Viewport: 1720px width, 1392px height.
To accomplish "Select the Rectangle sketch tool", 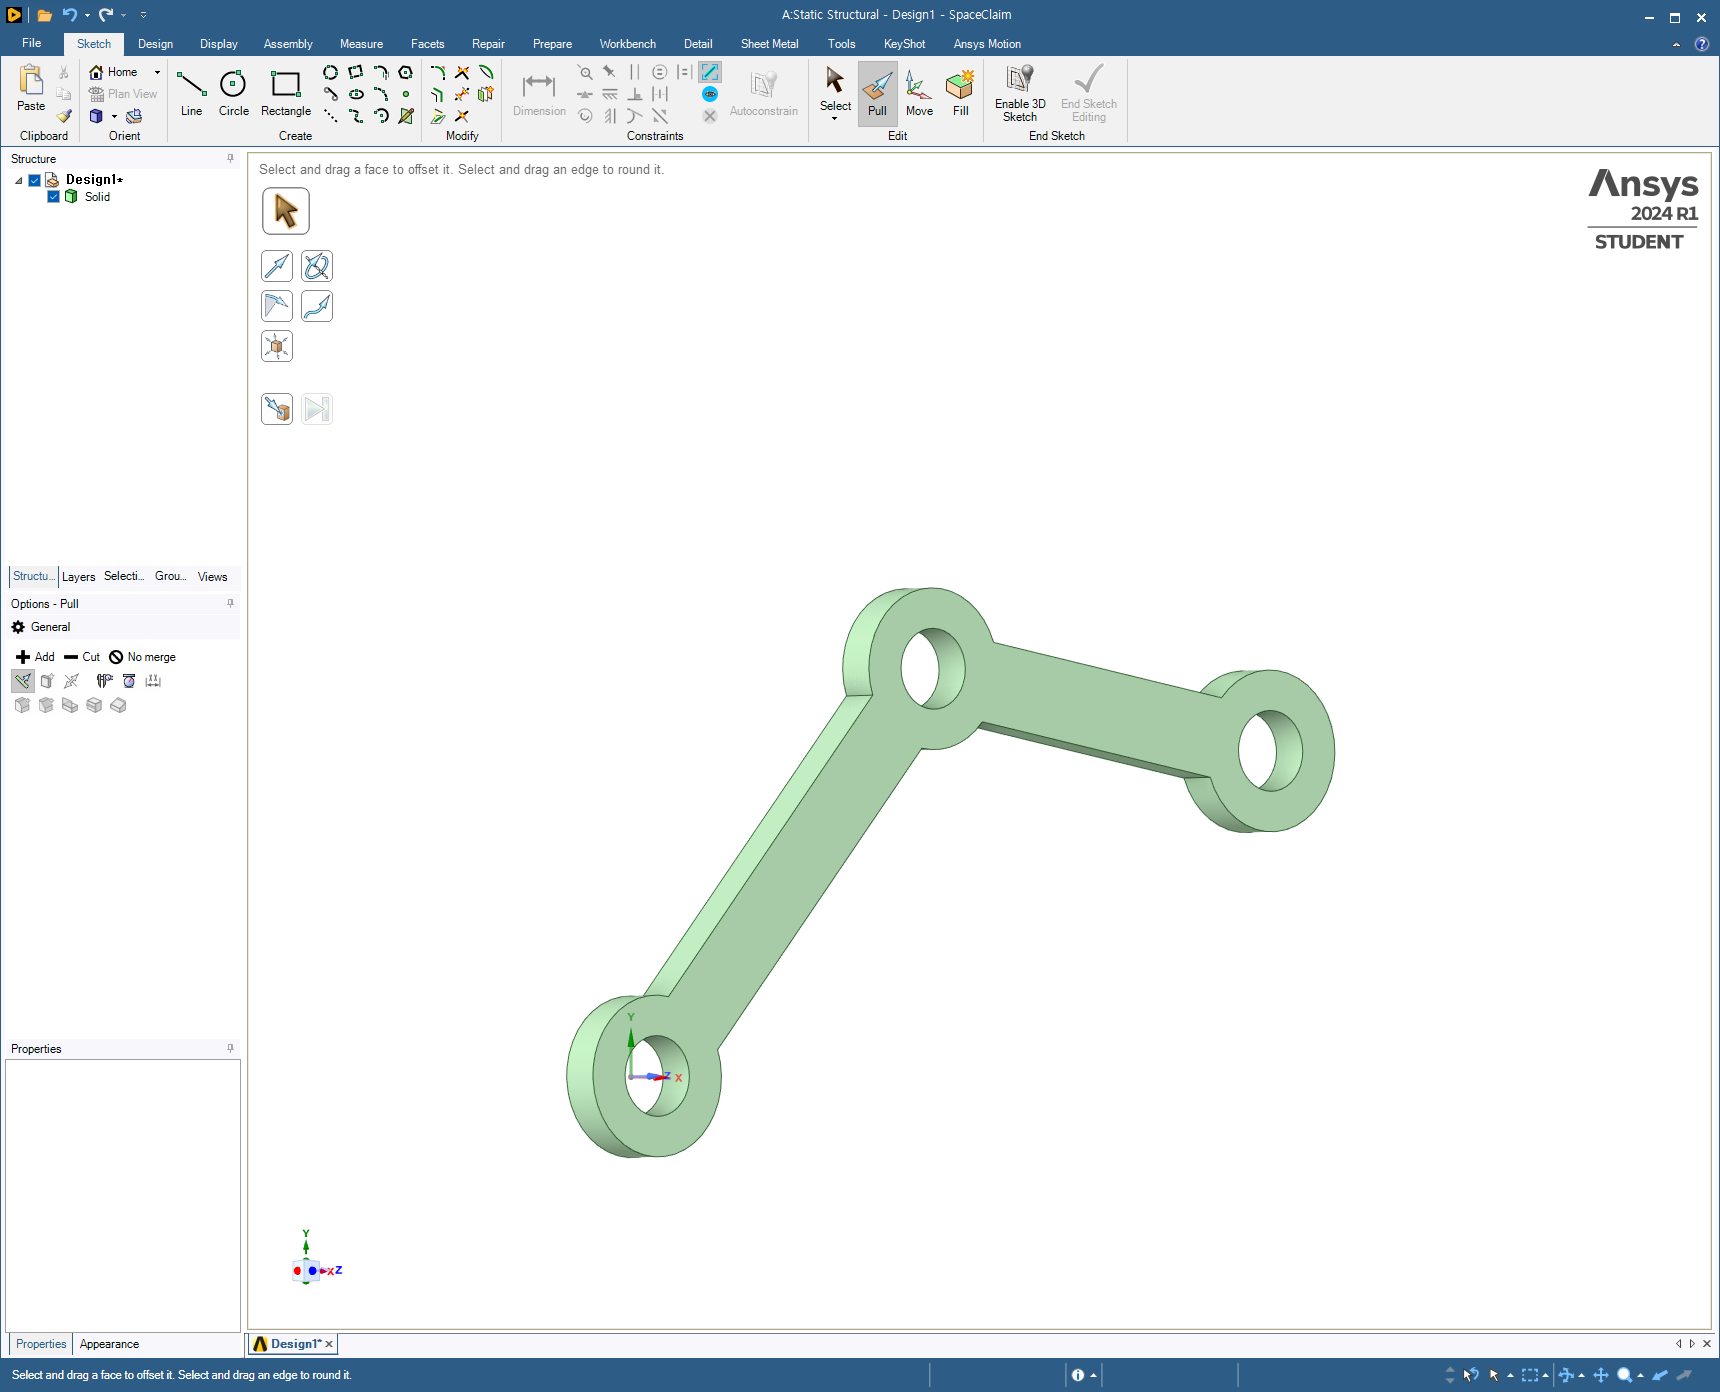I will click(x=286, y=93).
